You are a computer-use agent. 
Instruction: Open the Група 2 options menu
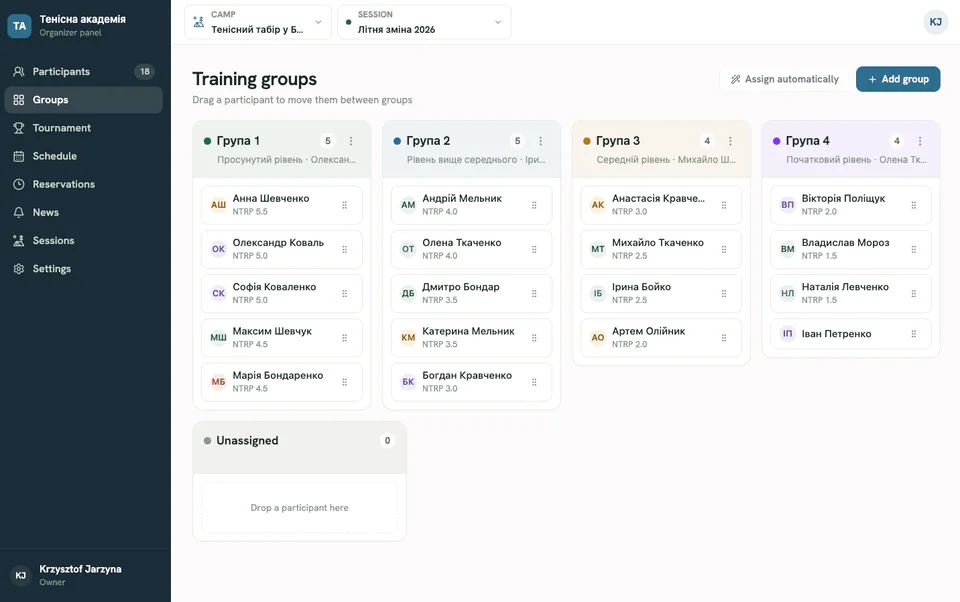[x=541, y=141]
